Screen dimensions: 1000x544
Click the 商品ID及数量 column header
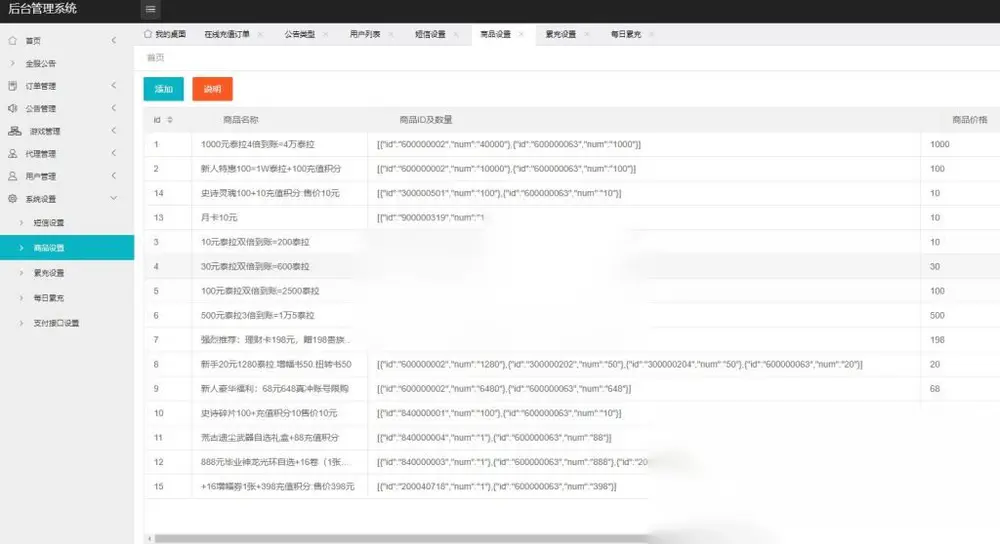click(x=425, y=120)
